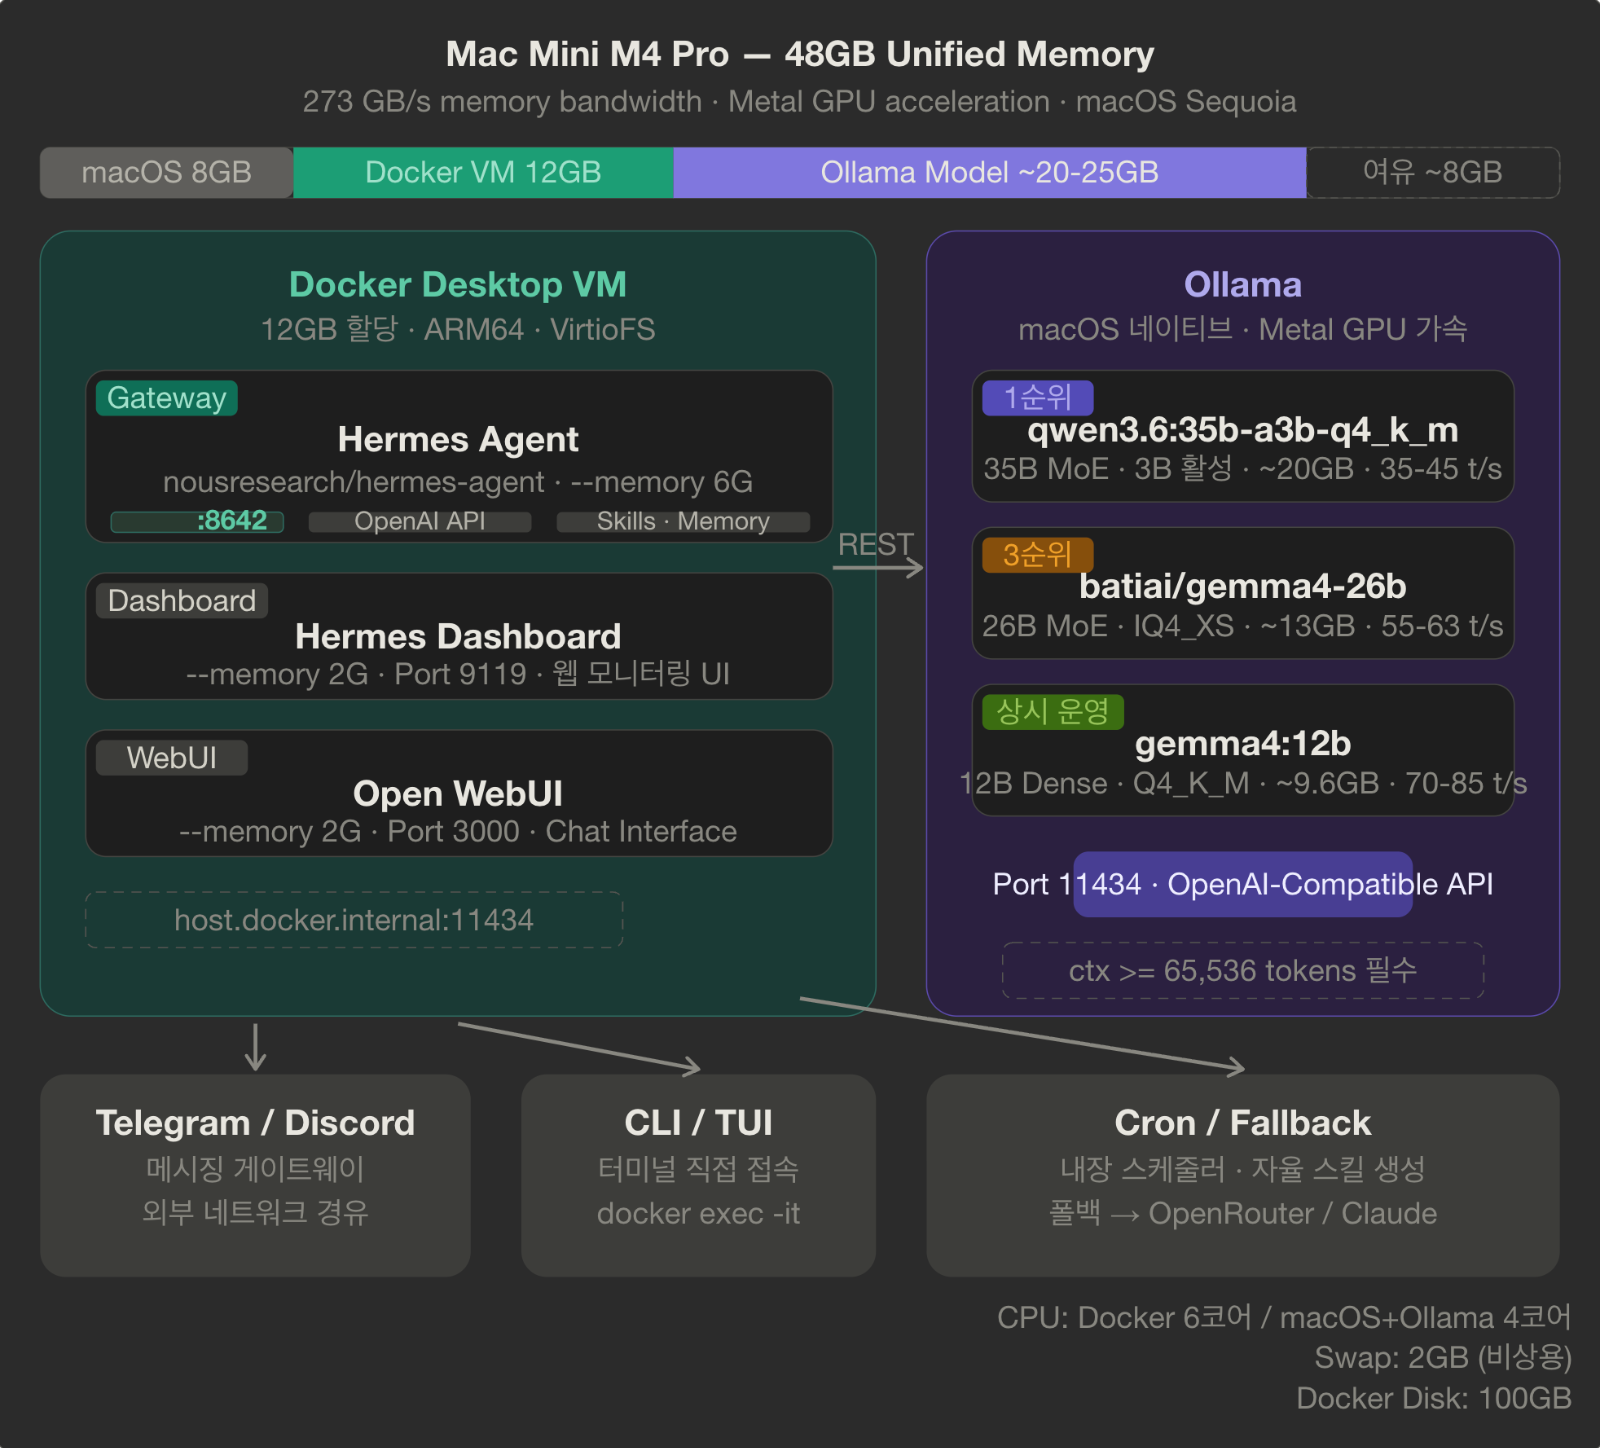Viewport: 1600px width, 1448px height.
Task: Click the "macOS 8GB" memory bar segment
Action: 166,172
